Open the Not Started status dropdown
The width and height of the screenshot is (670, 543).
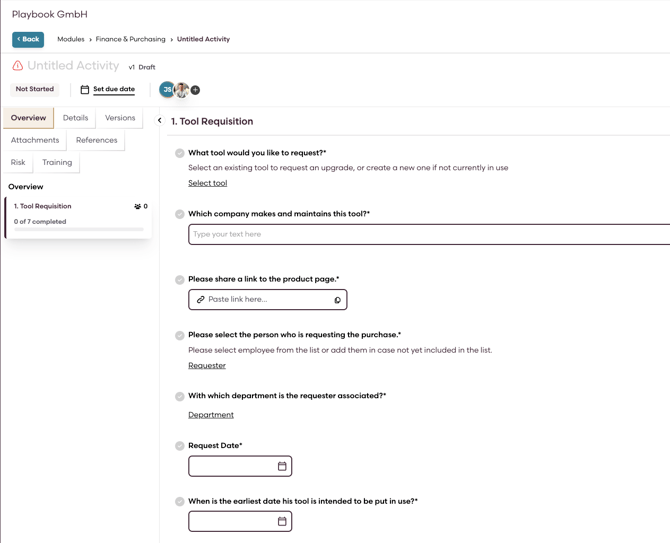tap(35, 89)
